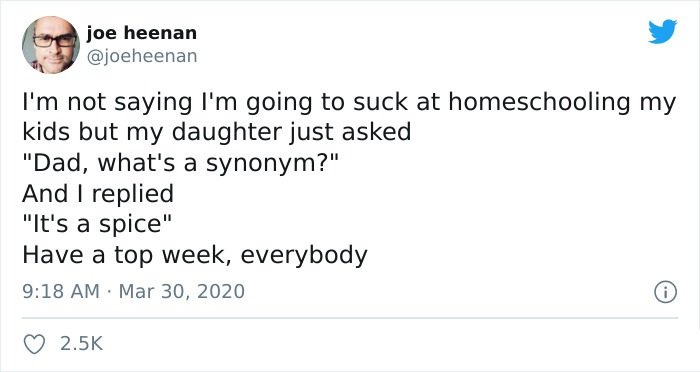Screen dimensions: 700x372
Task: Click the word "daughter" in the tweet
Action: pyautogui.click(x=227, y=133)
